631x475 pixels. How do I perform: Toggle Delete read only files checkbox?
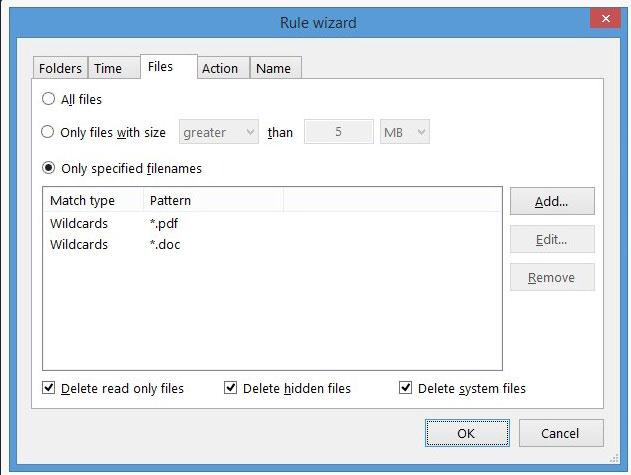pyautogui.click(x=49, y=388)
